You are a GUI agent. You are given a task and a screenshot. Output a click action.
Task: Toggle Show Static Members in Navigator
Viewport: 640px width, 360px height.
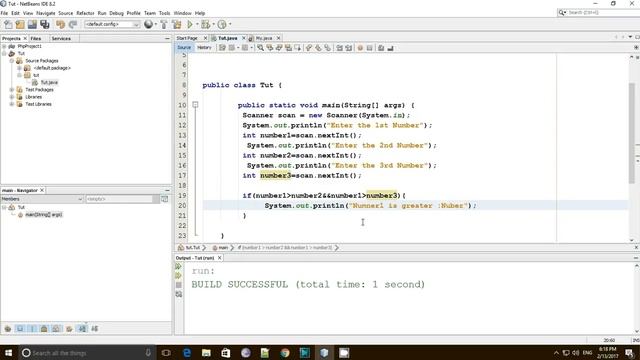point(32,329)
